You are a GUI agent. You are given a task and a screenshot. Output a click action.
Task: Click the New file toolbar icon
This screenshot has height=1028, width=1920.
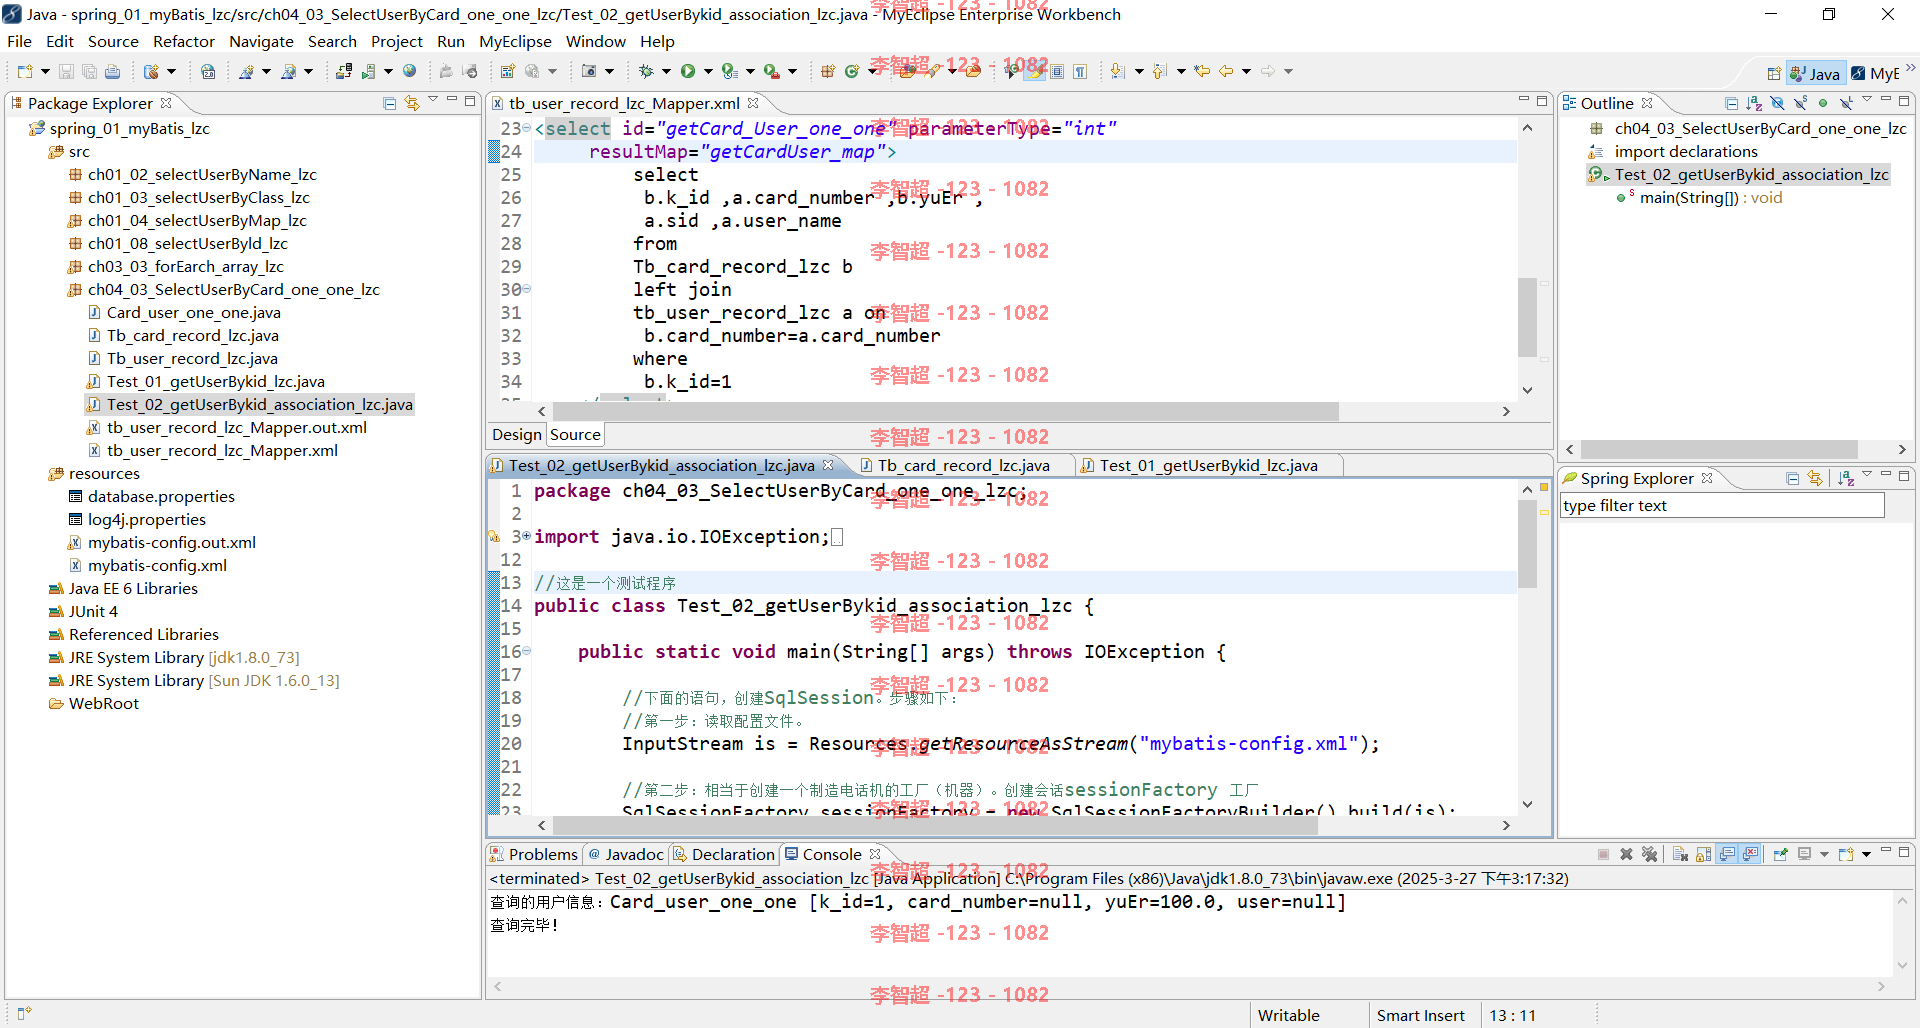25,71
